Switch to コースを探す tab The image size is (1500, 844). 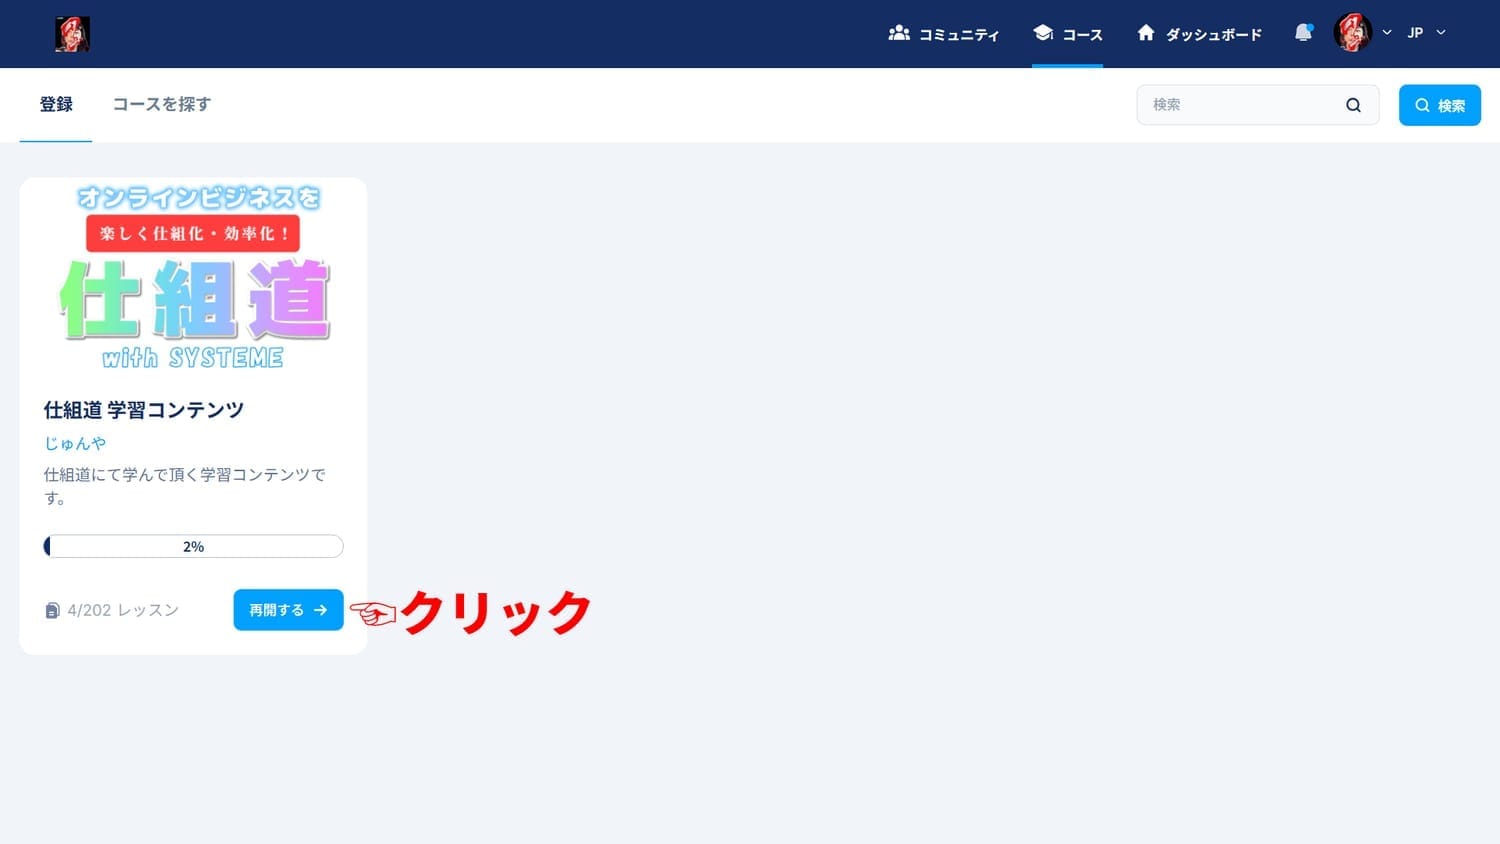(162, 104)
